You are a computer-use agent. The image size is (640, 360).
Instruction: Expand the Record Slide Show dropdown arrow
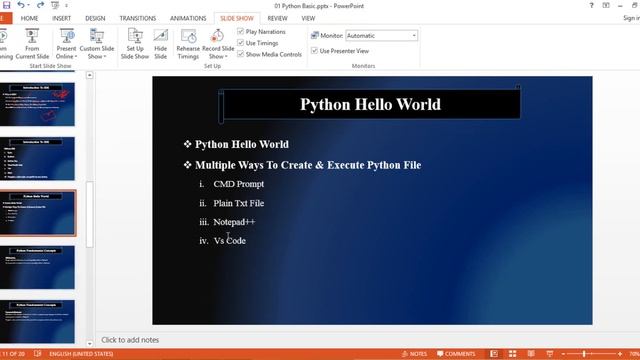coord(226,57)
